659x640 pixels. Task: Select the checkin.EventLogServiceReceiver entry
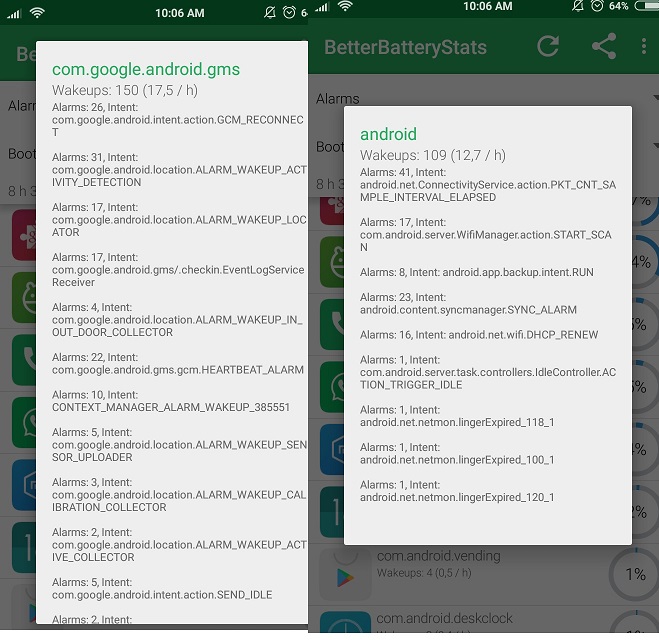click(x=178, y=270)
